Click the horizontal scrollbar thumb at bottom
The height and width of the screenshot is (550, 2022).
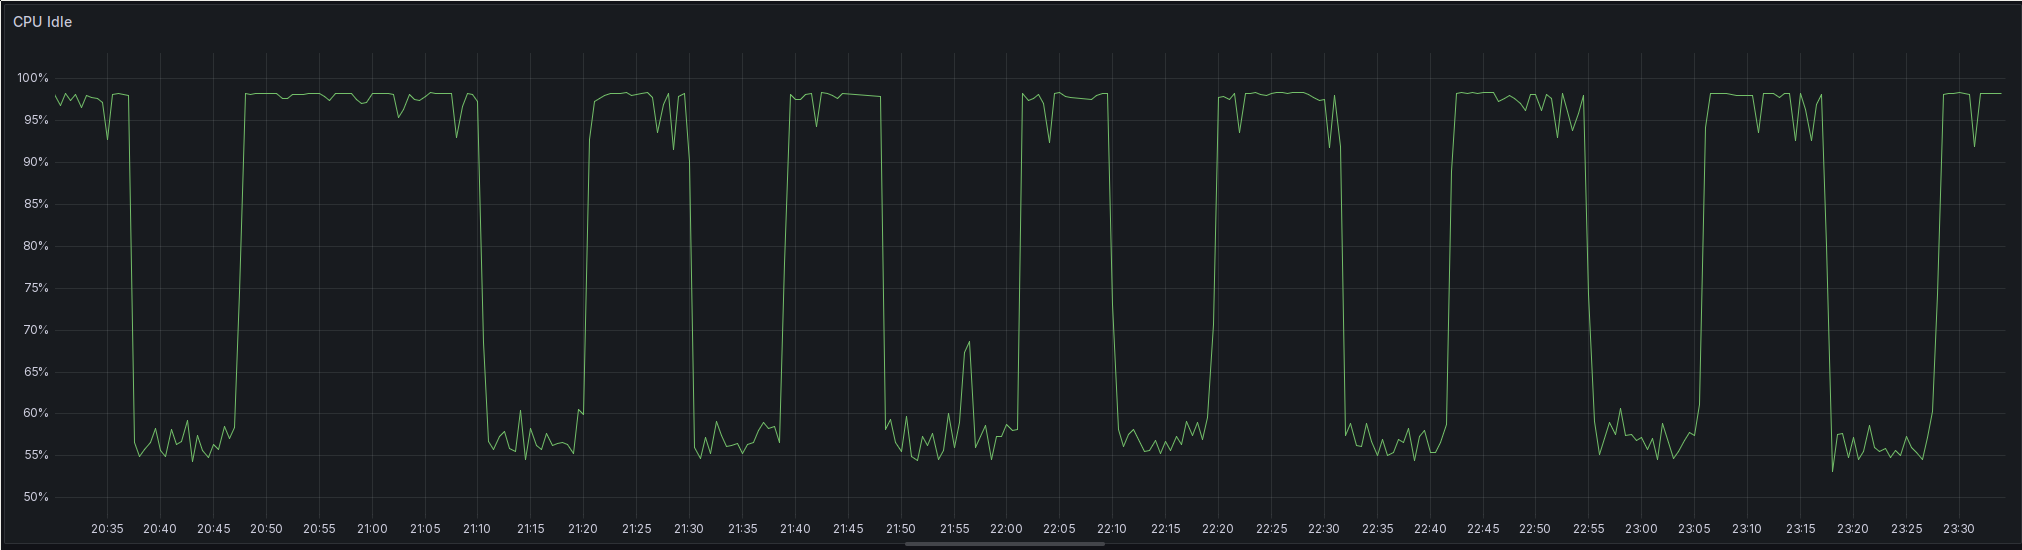click(1005, 544)
